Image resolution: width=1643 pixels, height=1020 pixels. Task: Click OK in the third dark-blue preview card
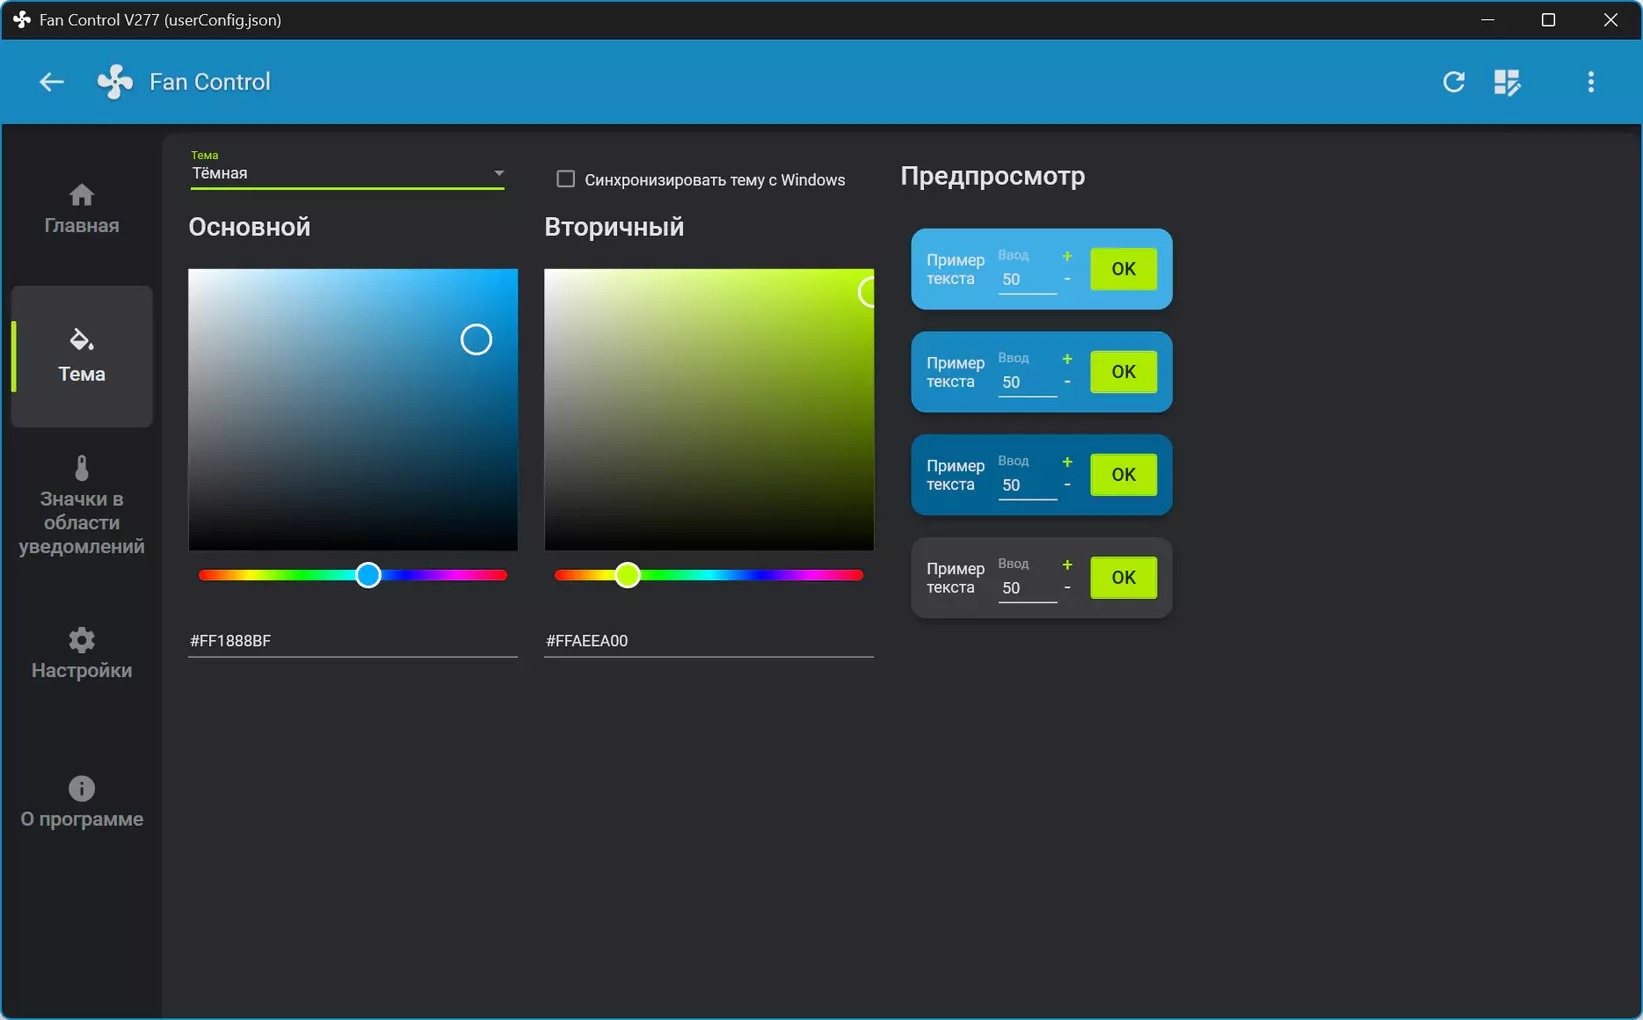click(x=1124, y=475)
